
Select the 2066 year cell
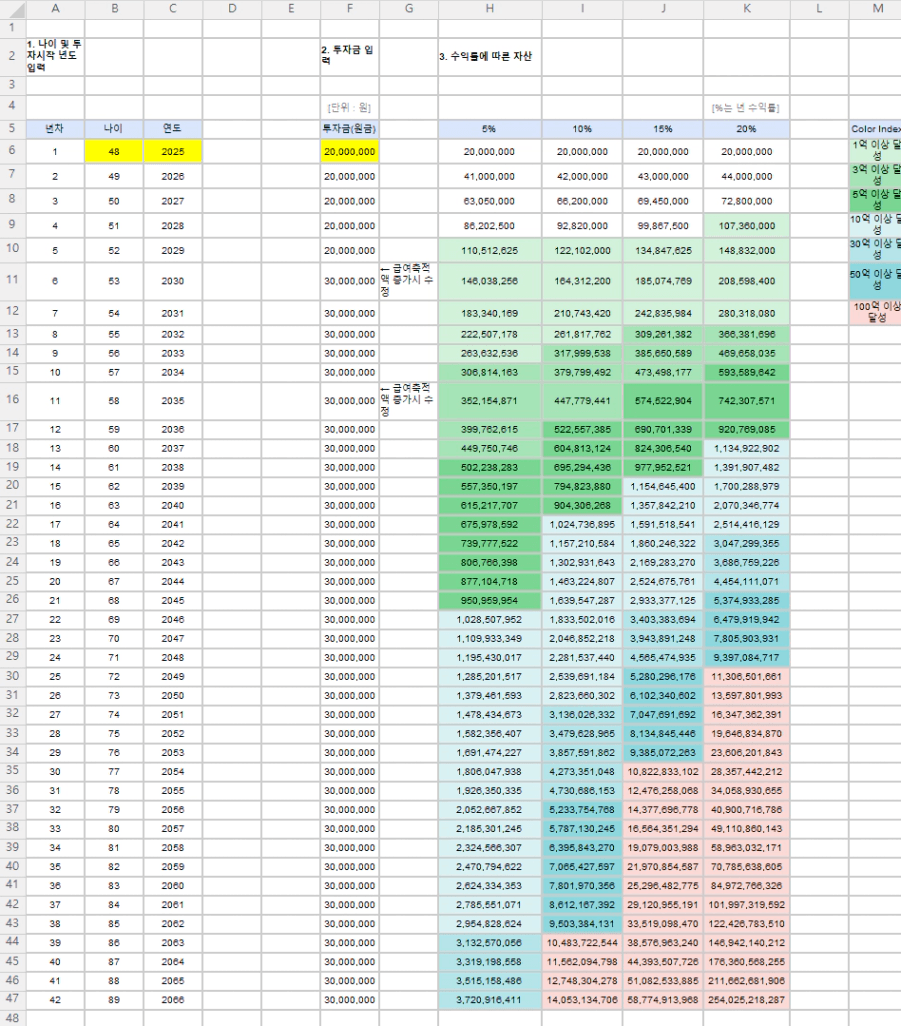173,999
